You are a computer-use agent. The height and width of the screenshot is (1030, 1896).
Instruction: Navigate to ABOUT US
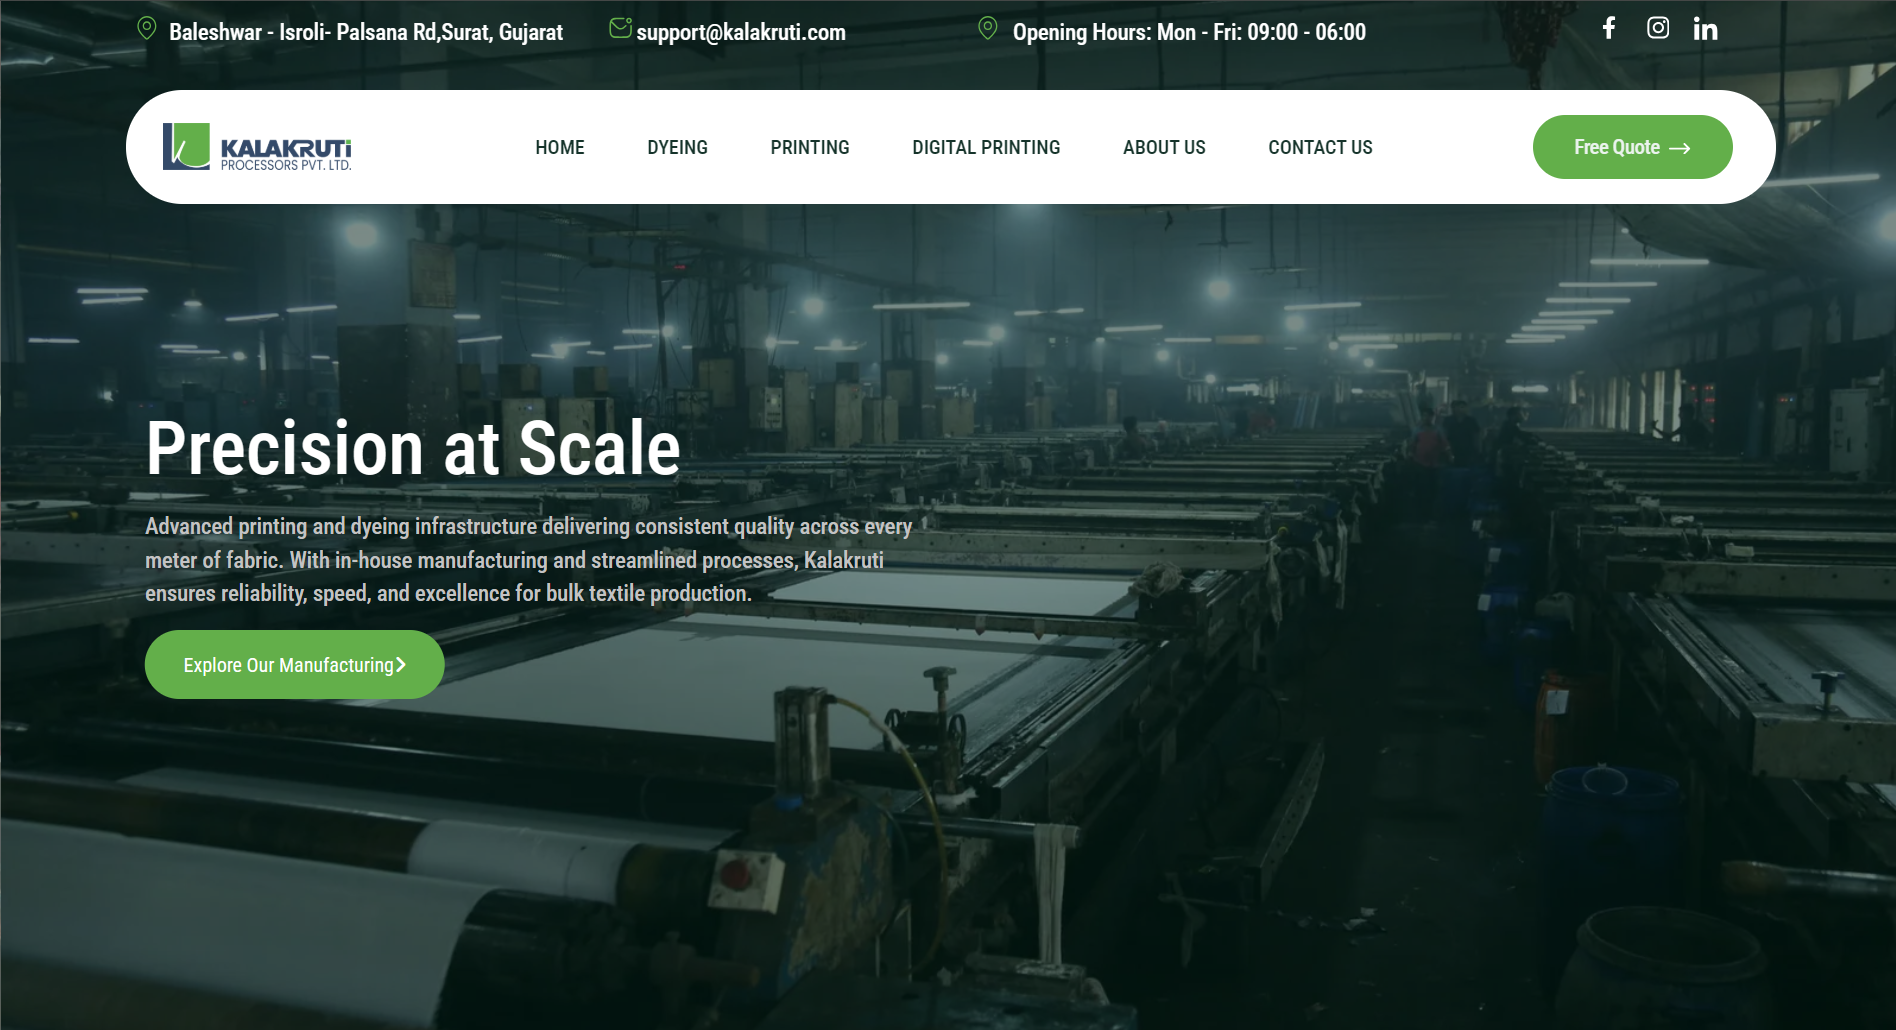(x=1164, y=148)
